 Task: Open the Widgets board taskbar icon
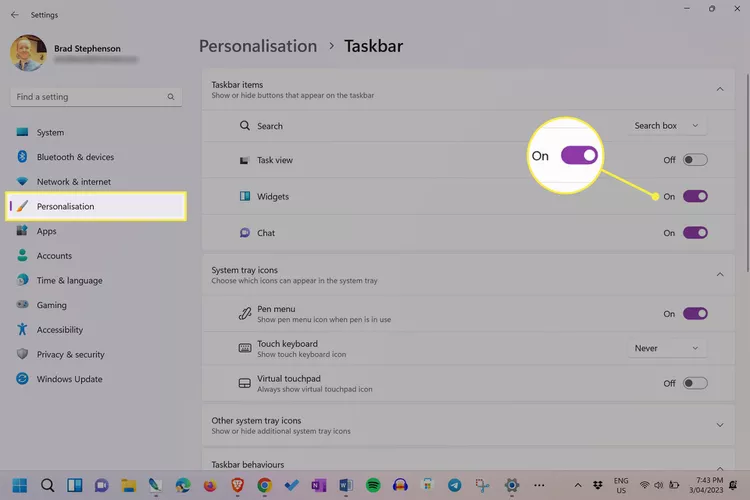click(75, 485)
